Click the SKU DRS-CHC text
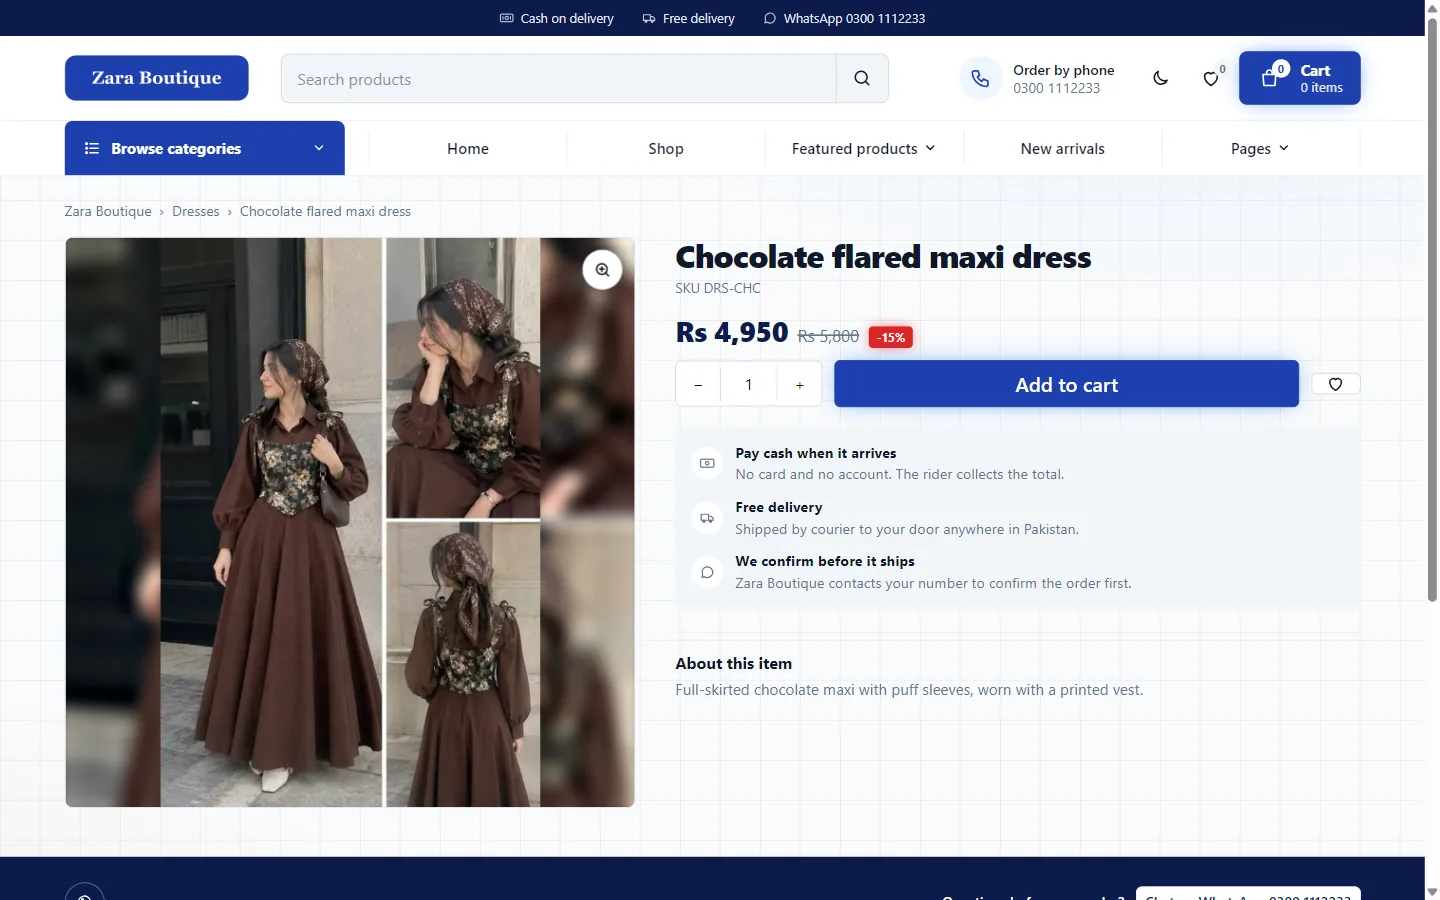 718,288
